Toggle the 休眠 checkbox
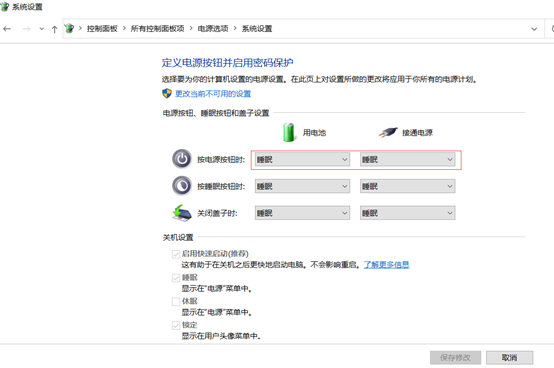The height and width of the screenshot is (368, 554). click(176, 302)
